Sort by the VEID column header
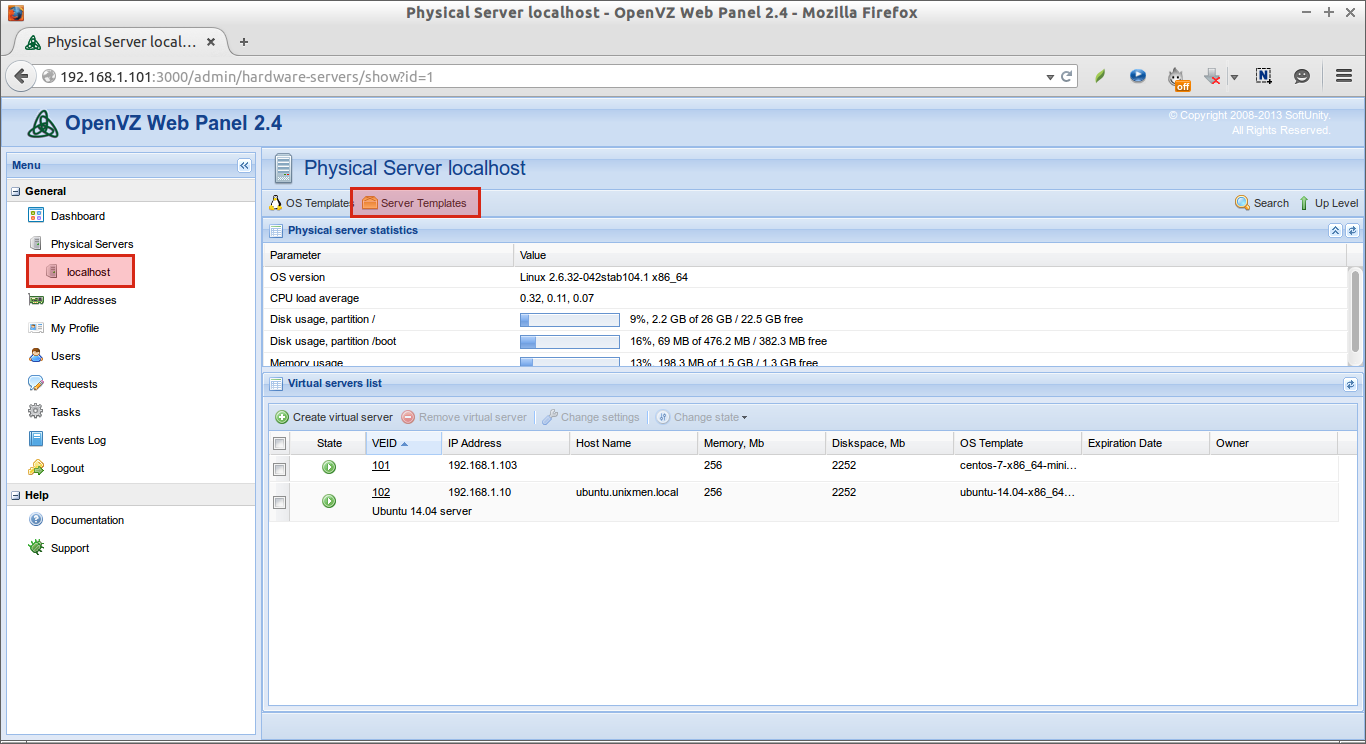 click(x=403, y=443)
